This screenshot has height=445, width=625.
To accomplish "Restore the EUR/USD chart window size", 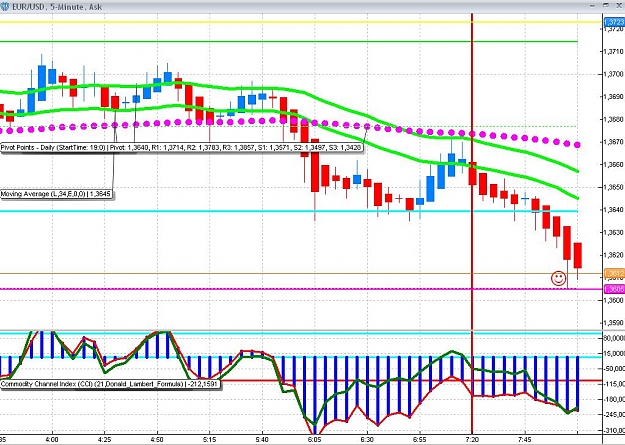I will (606, 6).
